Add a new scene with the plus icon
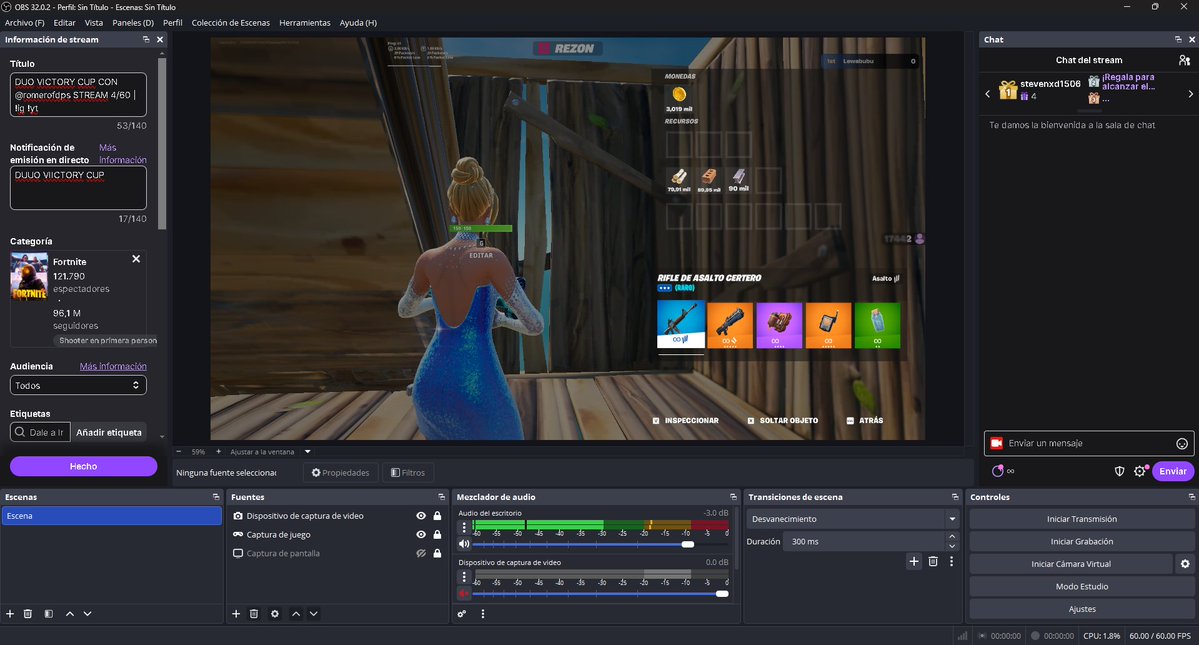 tap(10, 614)
